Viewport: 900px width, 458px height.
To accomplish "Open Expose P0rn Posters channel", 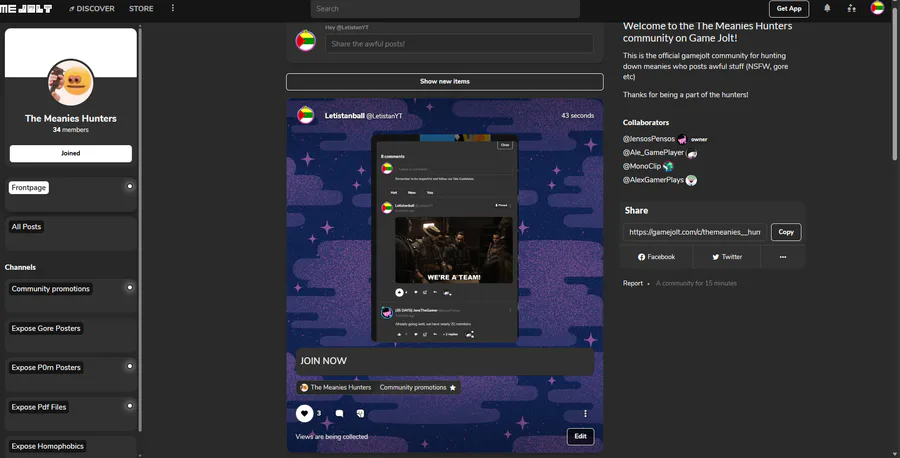I will coord(46,367).
